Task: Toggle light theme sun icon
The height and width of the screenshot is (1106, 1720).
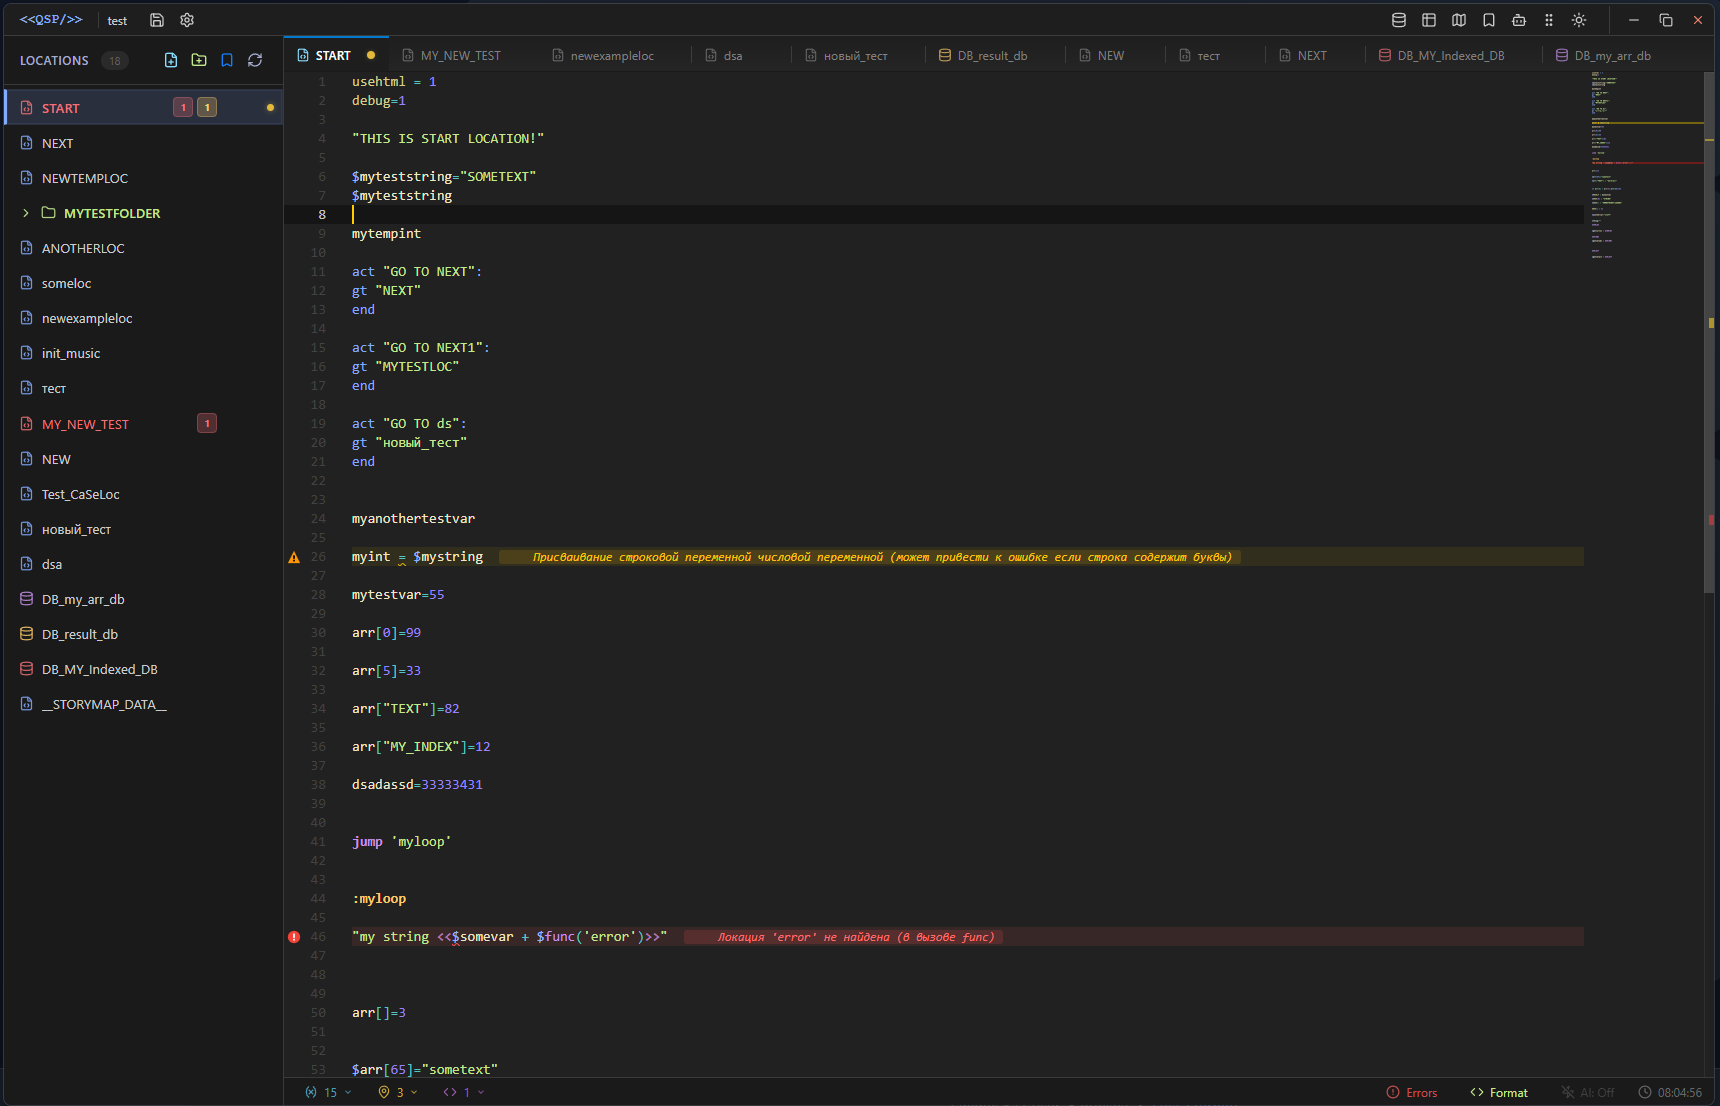Action: (1579, 20)
